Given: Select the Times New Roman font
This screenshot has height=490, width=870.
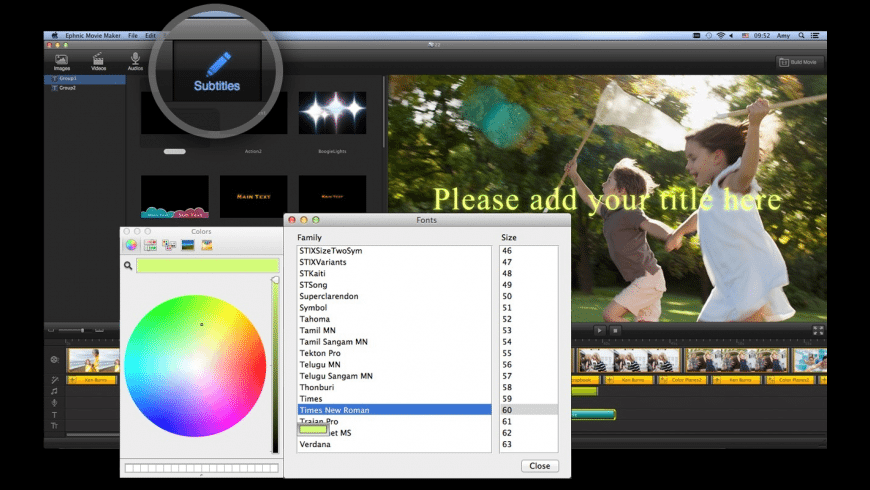Looking at the screenshot, I should (394, 410).
